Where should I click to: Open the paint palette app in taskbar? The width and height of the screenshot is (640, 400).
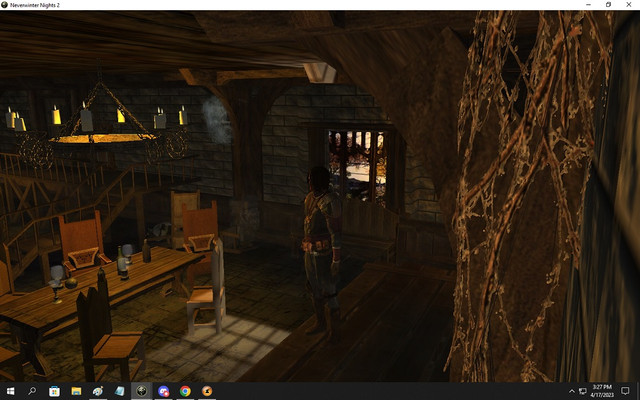coord(98,391)
